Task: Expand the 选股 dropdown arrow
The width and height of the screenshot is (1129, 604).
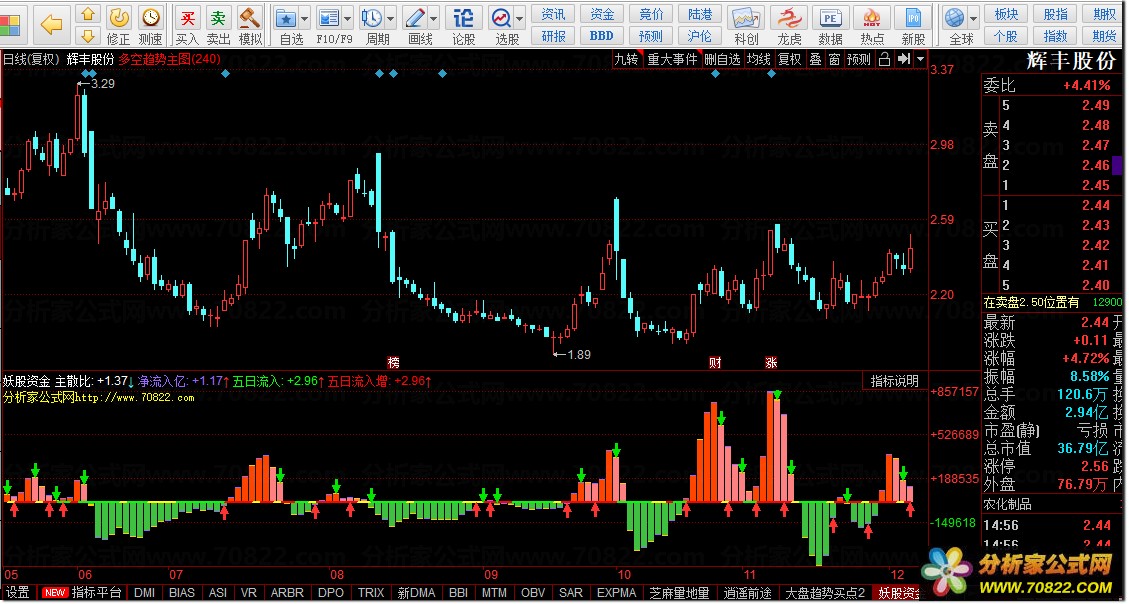Action: pyautogui.click(x=520, y=18)
